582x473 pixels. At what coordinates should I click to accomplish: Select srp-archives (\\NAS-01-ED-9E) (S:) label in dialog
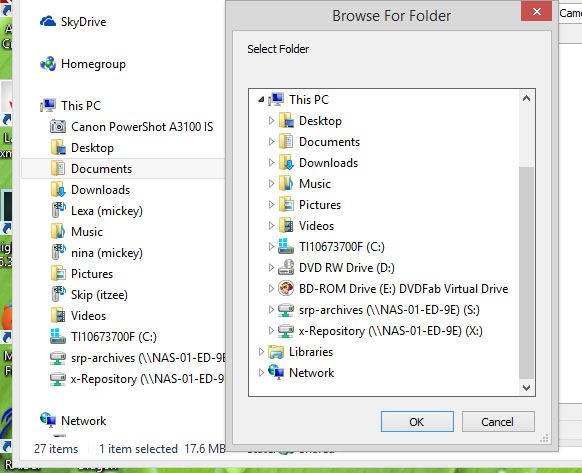(x=389, y=310)
